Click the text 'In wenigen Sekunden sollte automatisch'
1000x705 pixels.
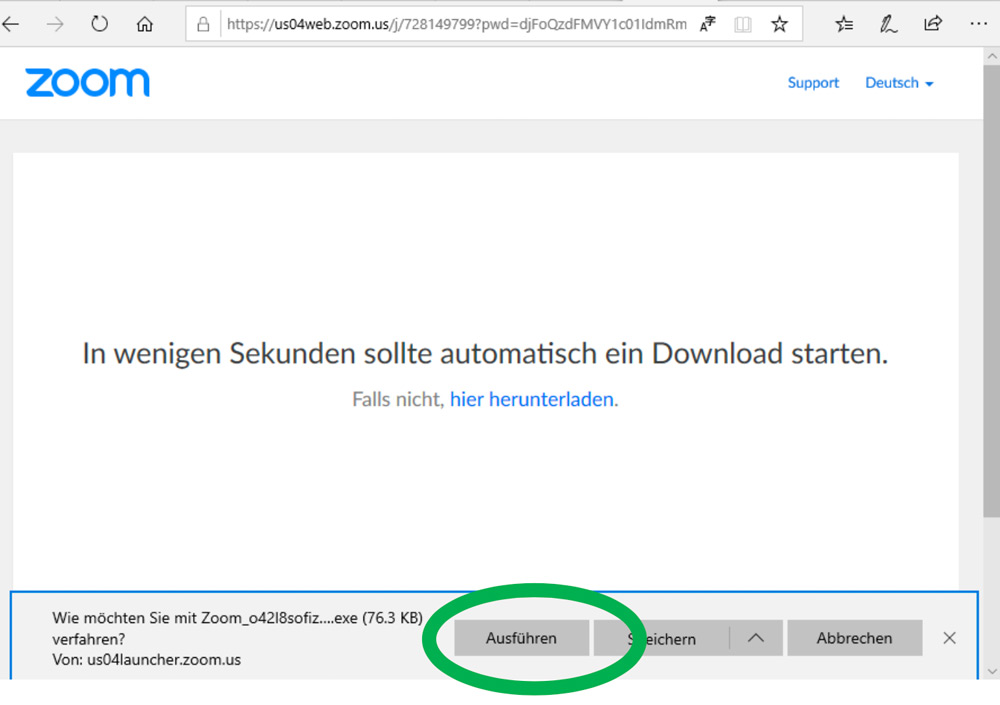[x=340, y=353]
